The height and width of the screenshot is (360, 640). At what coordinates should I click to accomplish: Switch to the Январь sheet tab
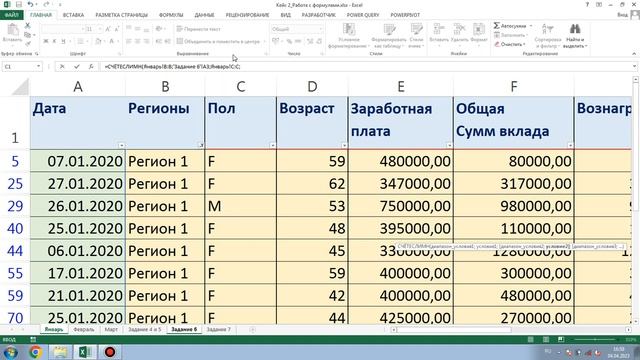pos(54,329)
